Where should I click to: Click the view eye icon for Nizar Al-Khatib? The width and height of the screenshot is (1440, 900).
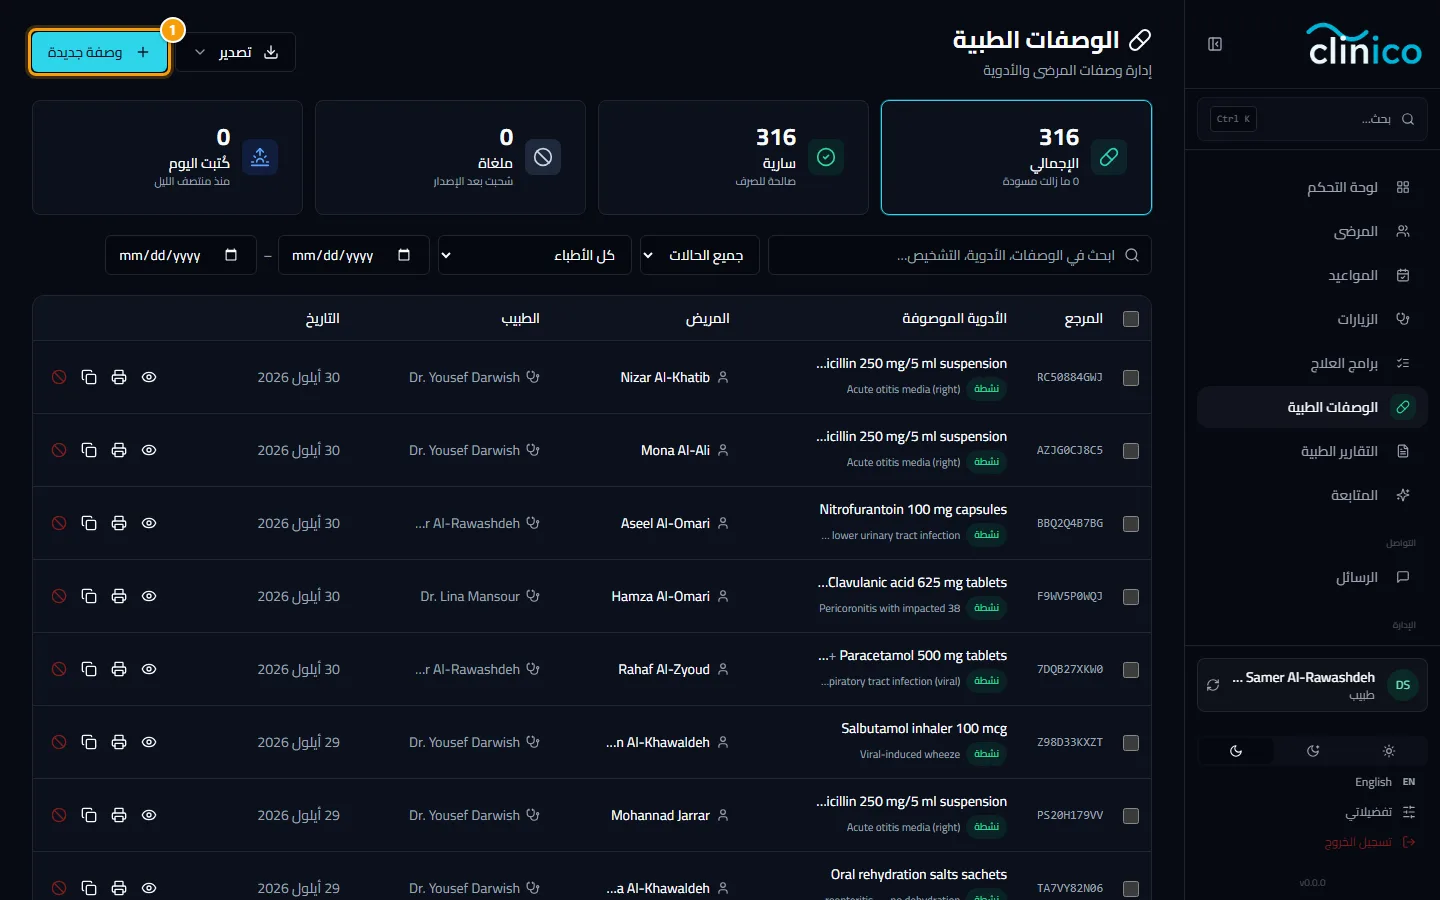coord(149,377)
